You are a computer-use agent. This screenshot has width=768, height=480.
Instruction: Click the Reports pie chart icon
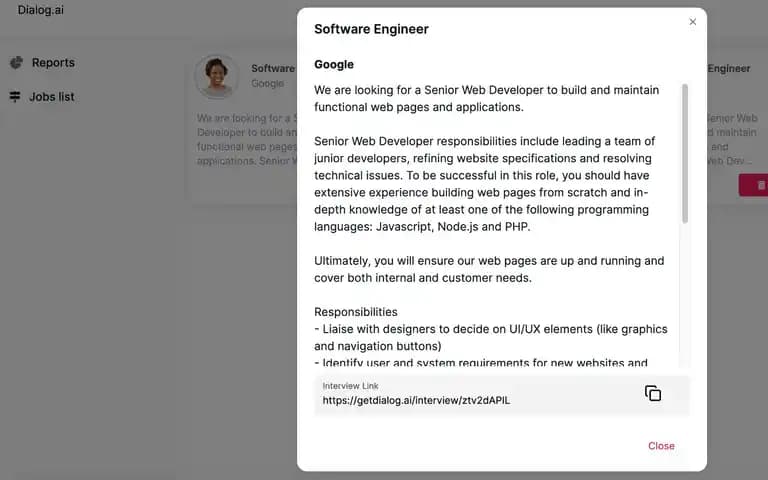coord(17,62)
